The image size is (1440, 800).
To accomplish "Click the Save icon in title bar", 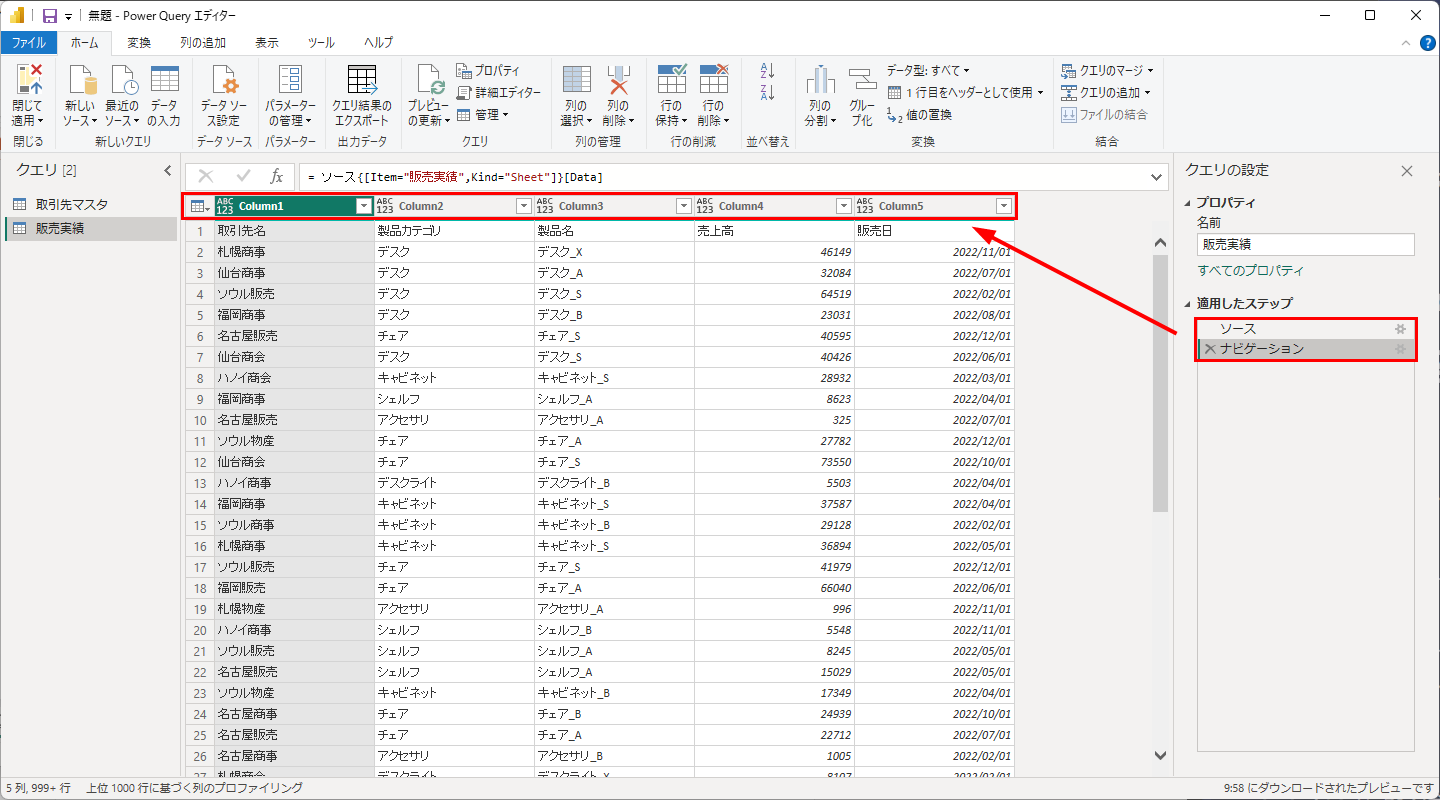I will (x=49, y=15).
